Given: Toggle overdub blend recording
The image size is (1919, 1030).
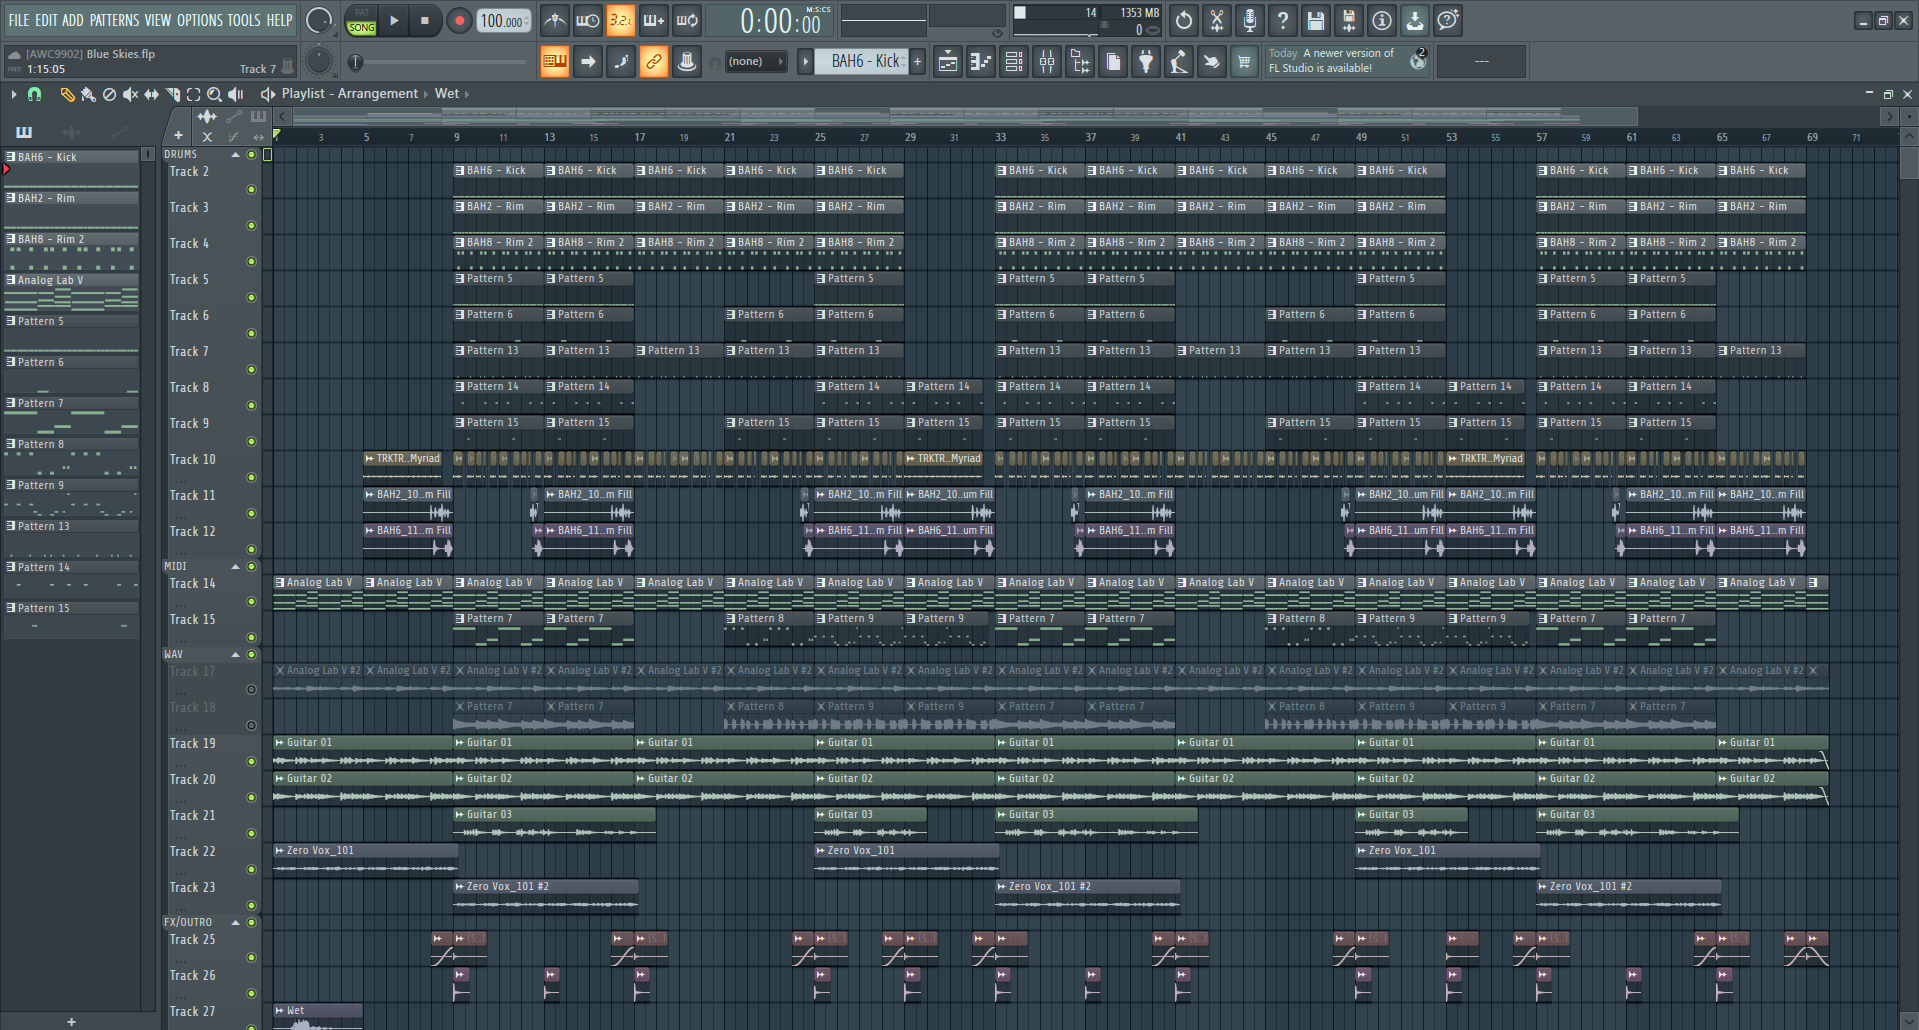Looking at the screenshot, I should coord(654,20).
